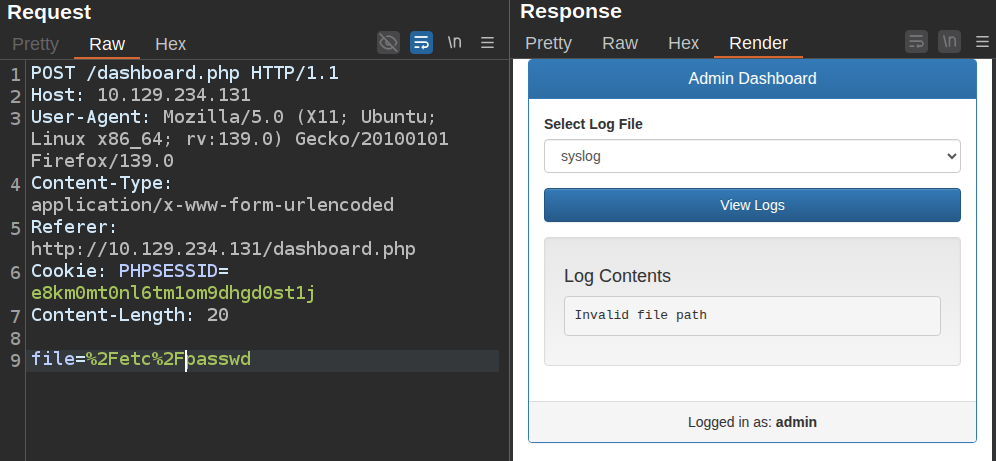Click the POST /dashboard.php request line
Image resolution: width=996 pixels, height=461 pixels.
click(185, 74)
